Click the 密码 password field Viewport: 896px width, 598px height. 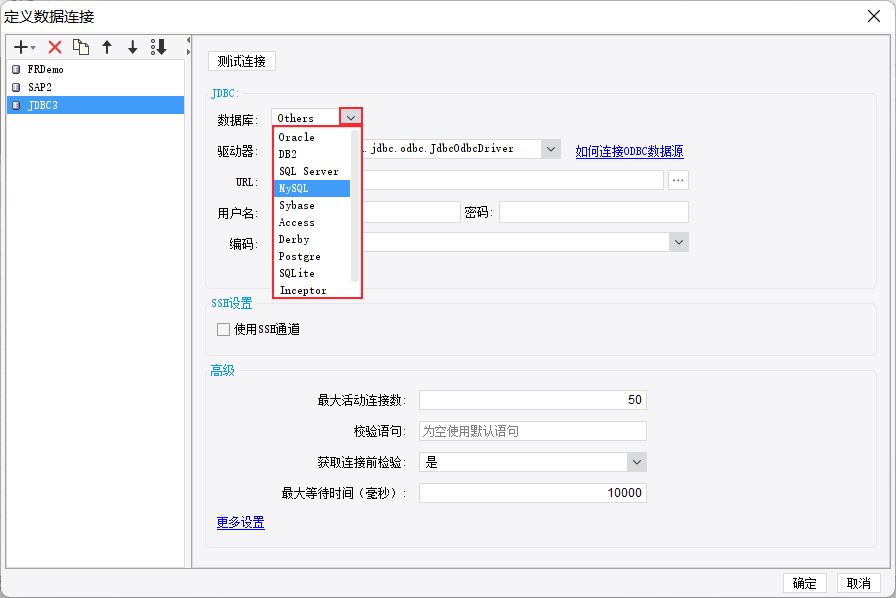pos(594,212)
